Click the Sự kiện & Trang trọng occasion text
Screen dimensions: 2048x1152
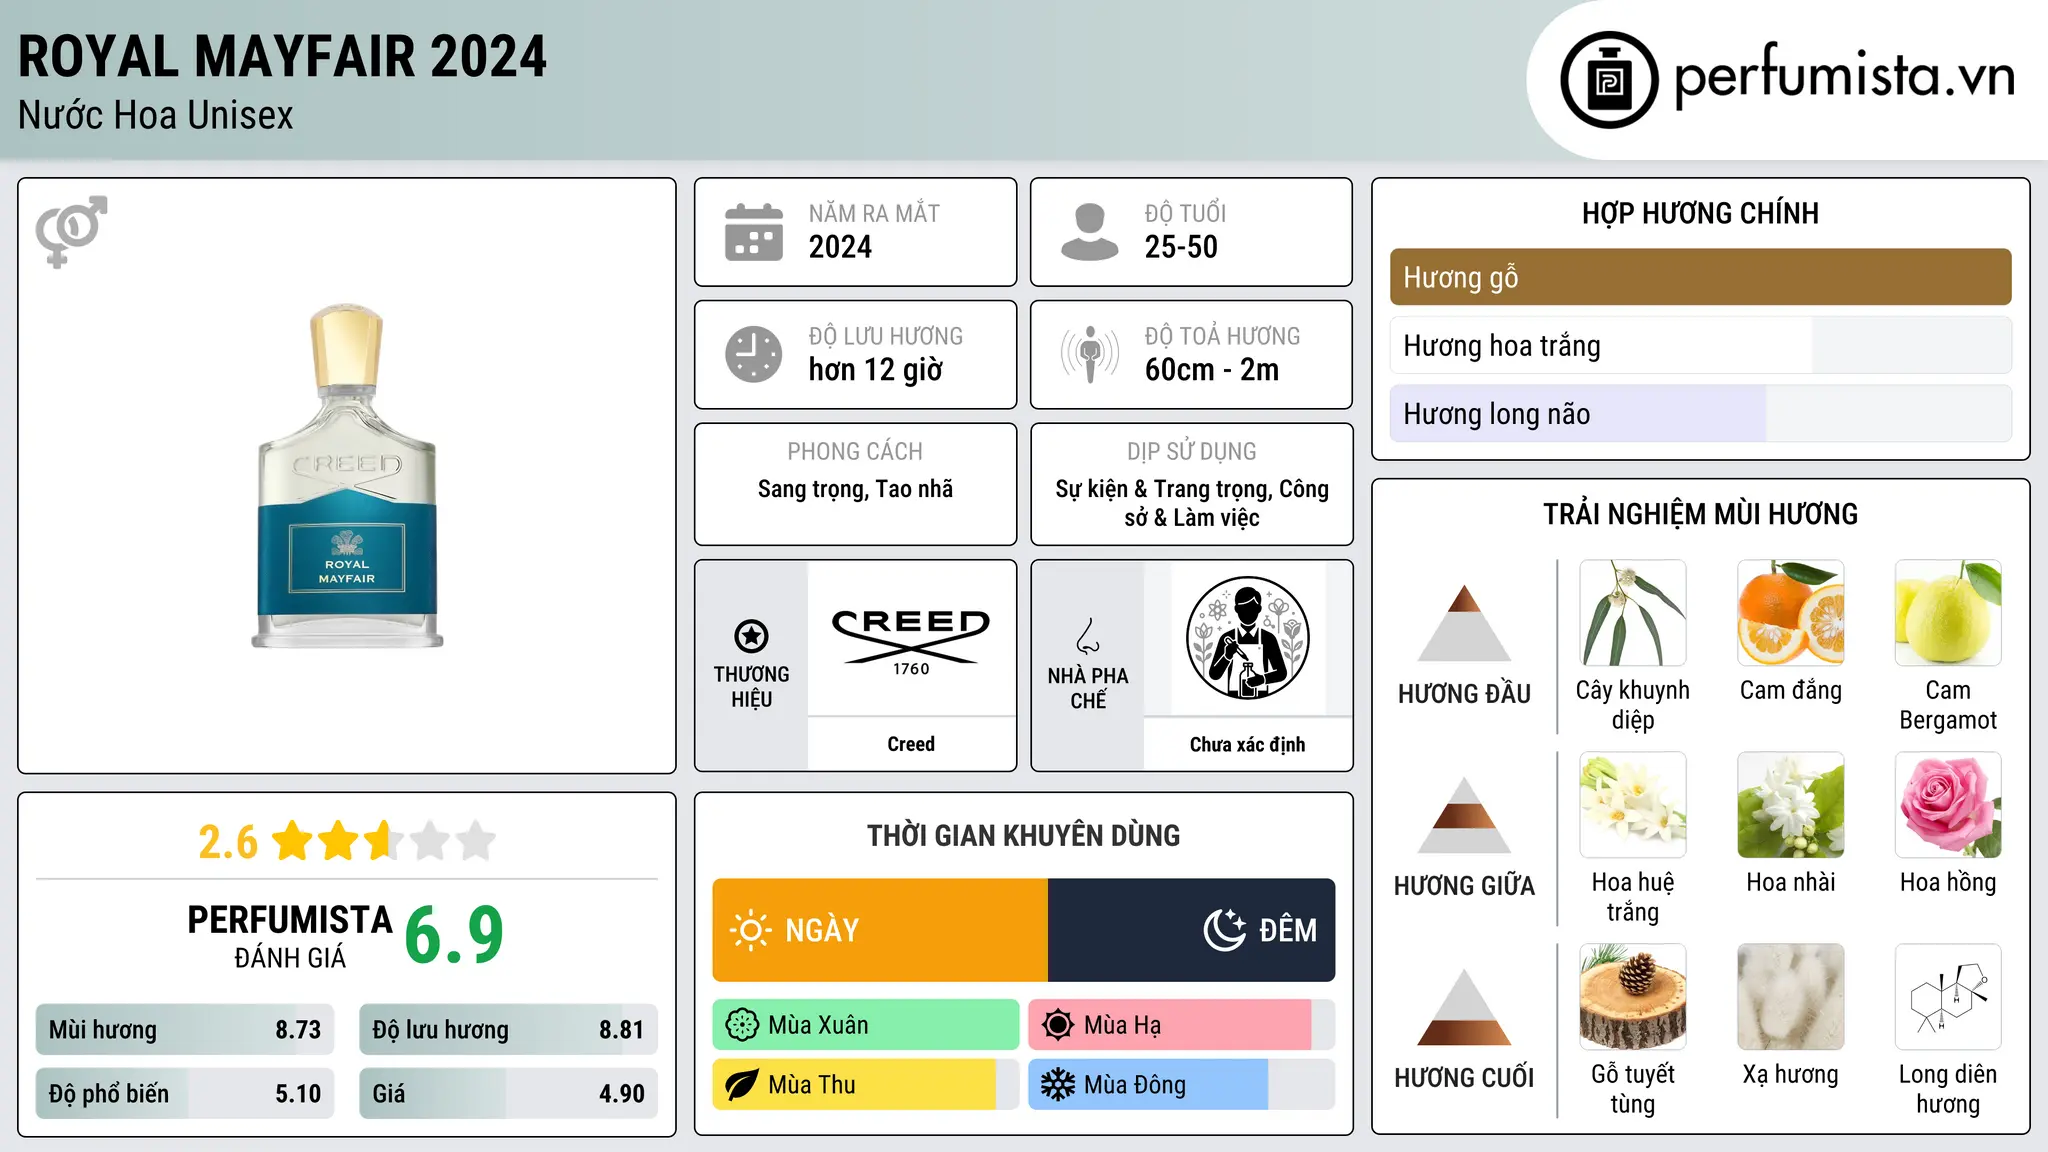pos(1192,503)
